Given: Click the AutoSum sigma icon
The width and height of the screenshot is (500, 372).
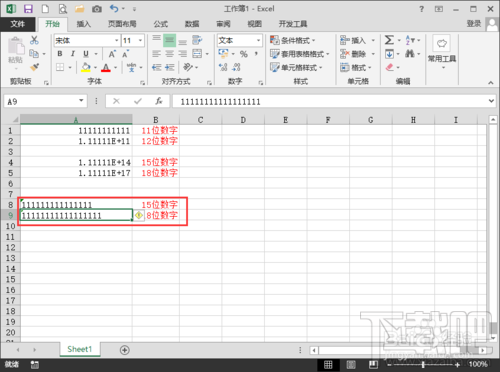Looking at the screenshot, I should 389,40.
